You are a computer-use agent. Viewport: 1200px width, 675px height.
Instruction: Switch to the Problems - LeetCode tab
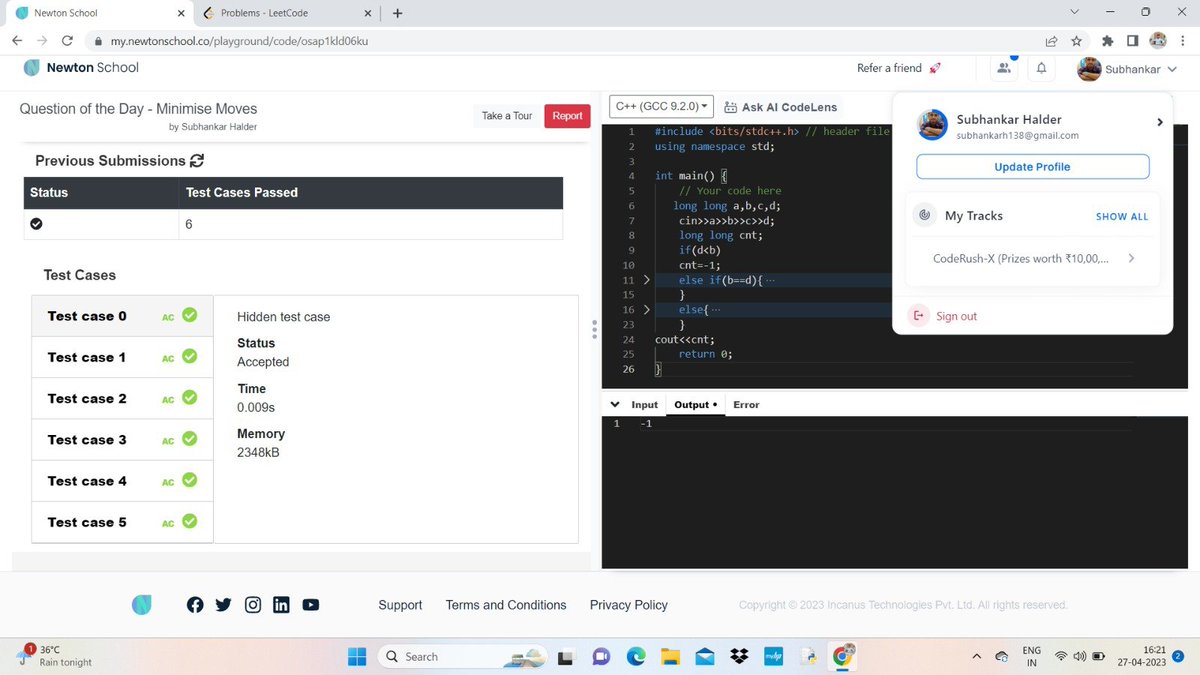(x=285, y=14)
